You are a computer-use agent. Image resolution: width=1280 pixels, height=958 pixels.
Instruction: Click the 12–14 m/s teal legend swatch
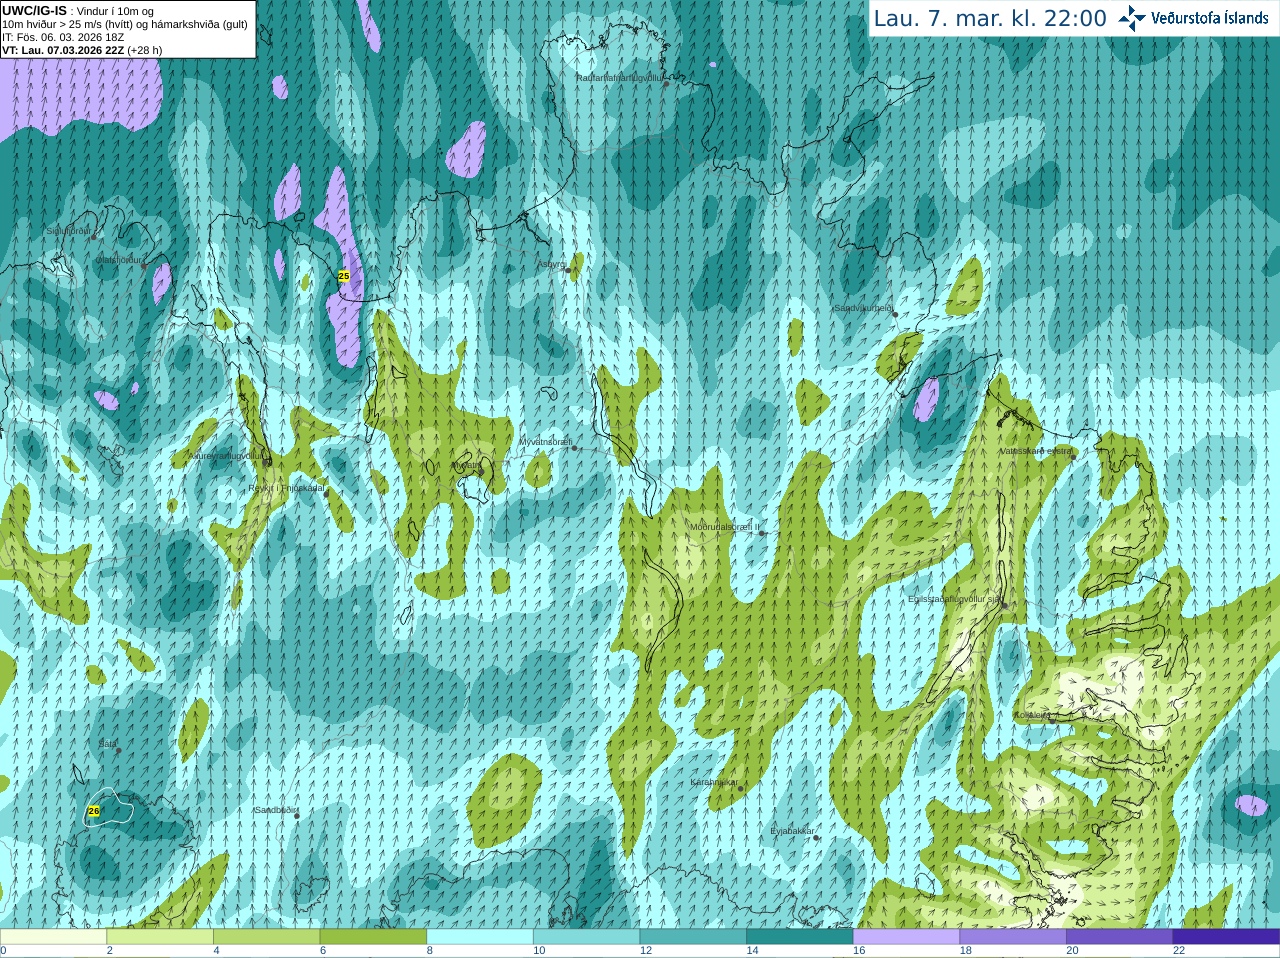(x=693, y=937)
